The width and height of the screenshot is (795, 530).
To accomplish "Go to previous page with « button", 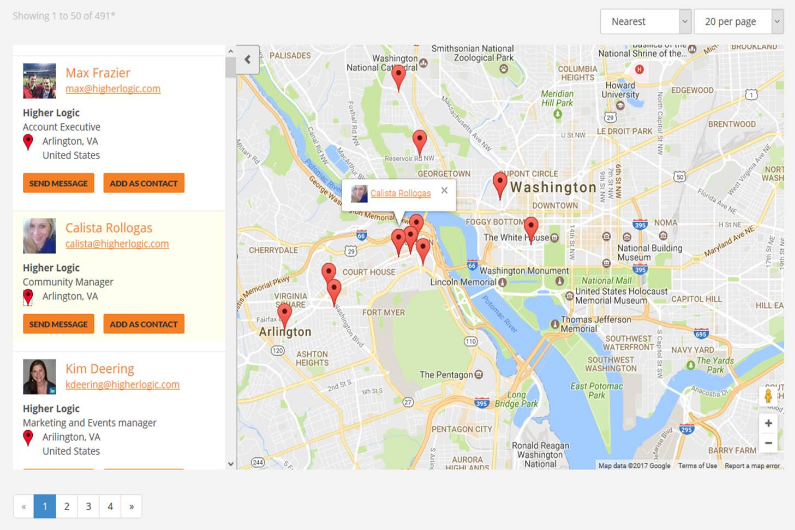I will [23, 506].
